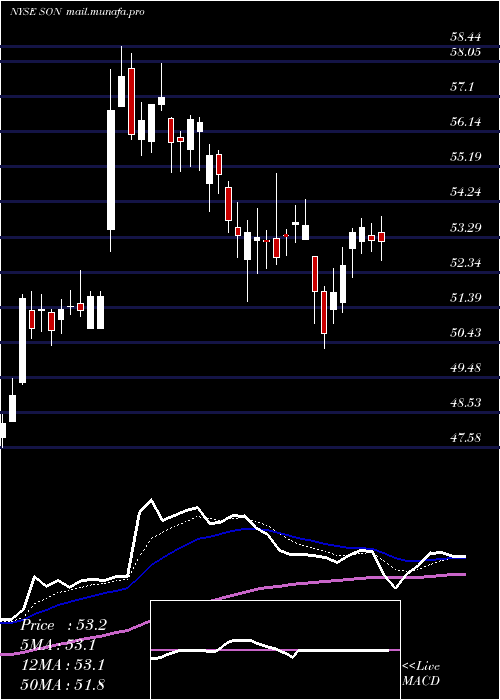Click the 54.24 price level label
The height and width of the screenshot is (700, 500).
(465, 192)
